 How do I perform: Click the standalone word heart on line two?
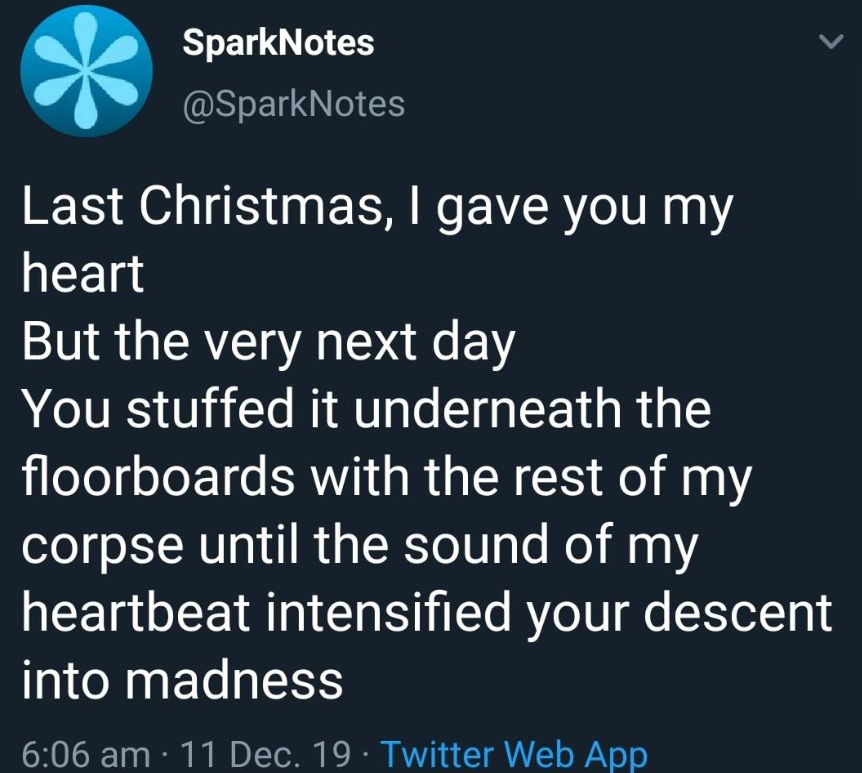[83, 273]
